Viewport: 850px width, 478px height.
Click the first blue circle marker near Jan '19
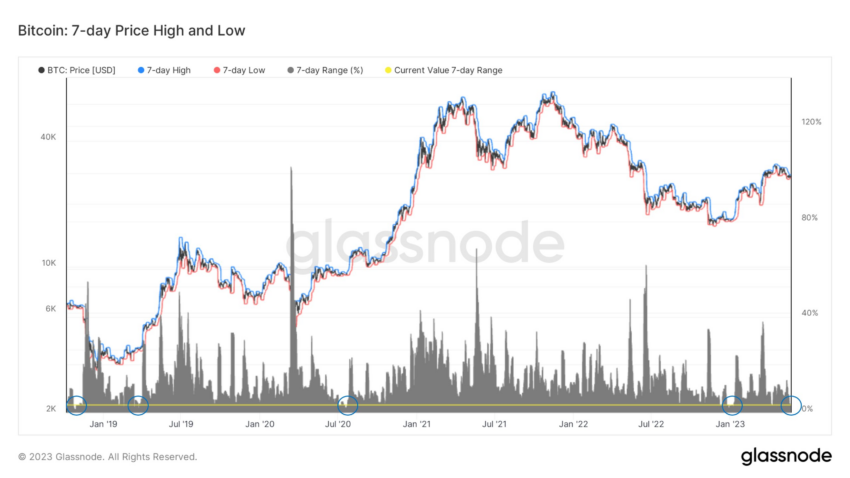click(76, 405)
